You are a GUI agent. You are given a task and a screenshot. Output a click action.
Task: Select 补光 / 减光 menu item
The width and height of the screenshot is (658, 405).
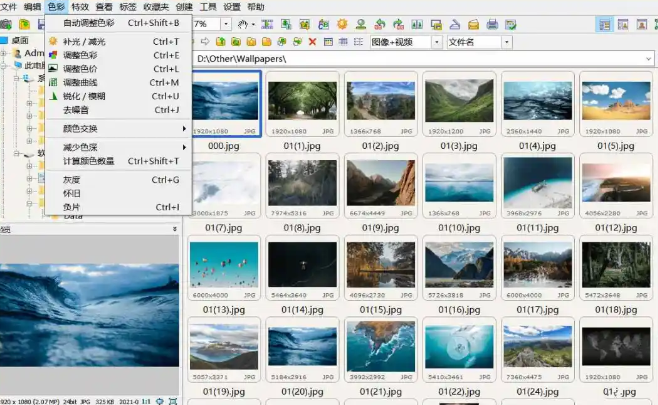(118, 42)
